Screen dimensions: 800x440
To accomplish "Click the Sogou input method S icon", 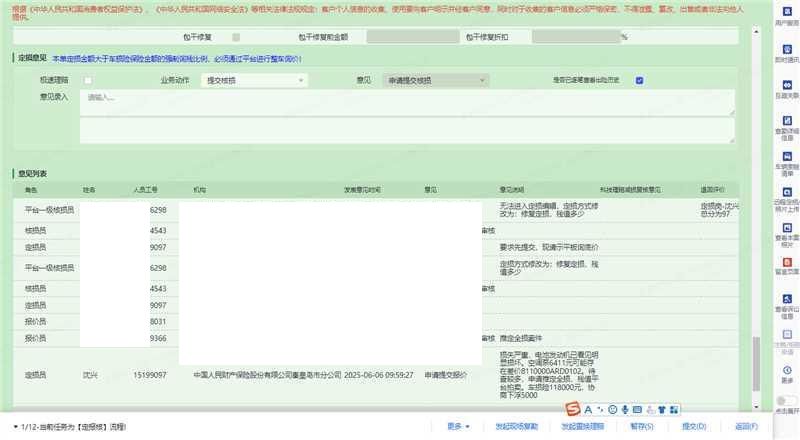I will click(573, 409).
